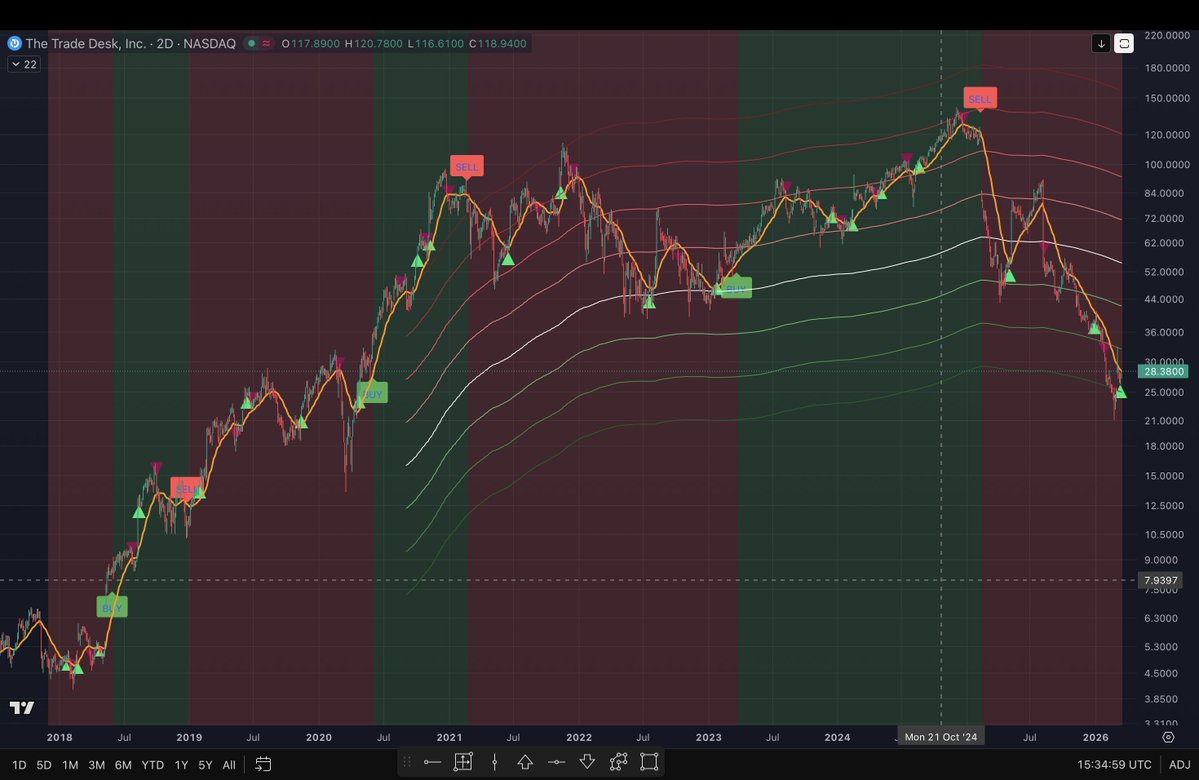Screen dimensions: 1199x780
Task: Select the horizontal ray drawing tool
Action: [432, 762]
